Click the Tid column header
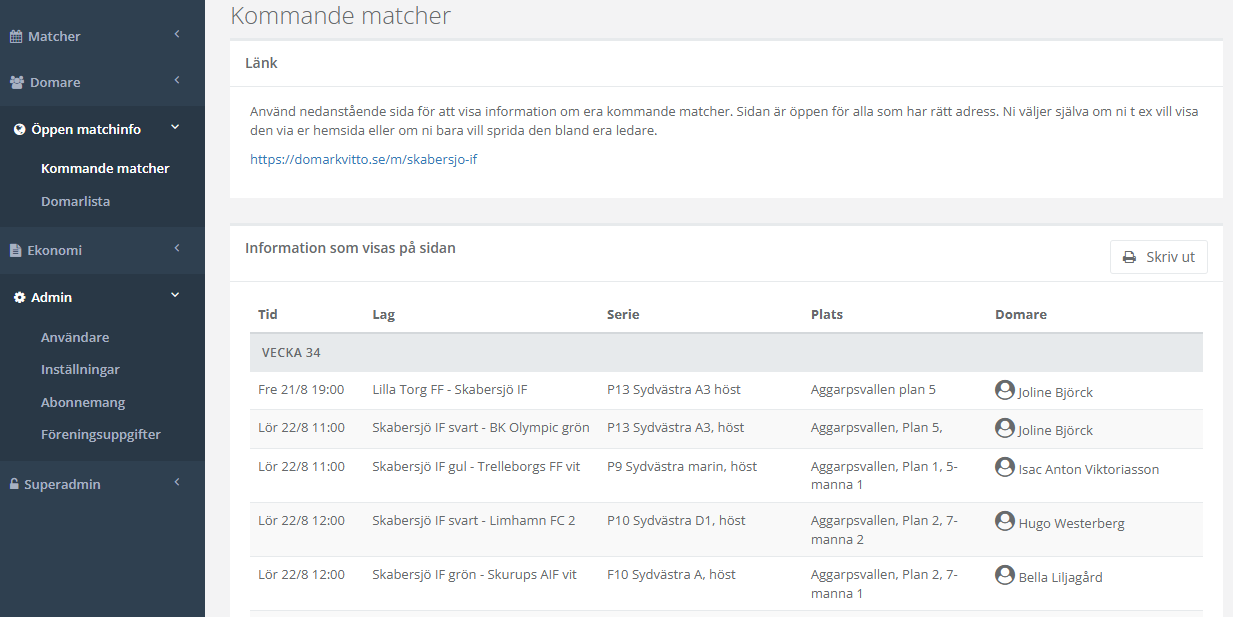1233x617 pixels. [268, 314]
